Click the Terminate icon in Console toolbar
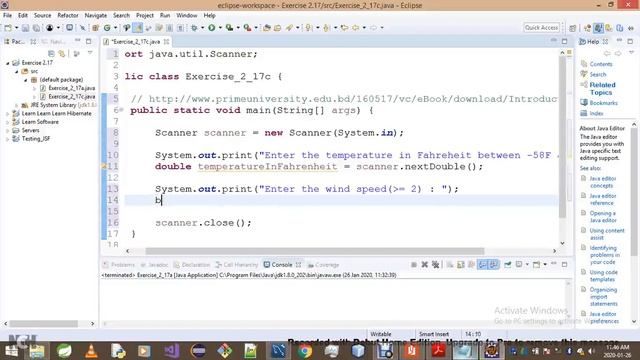 (414, 265)
